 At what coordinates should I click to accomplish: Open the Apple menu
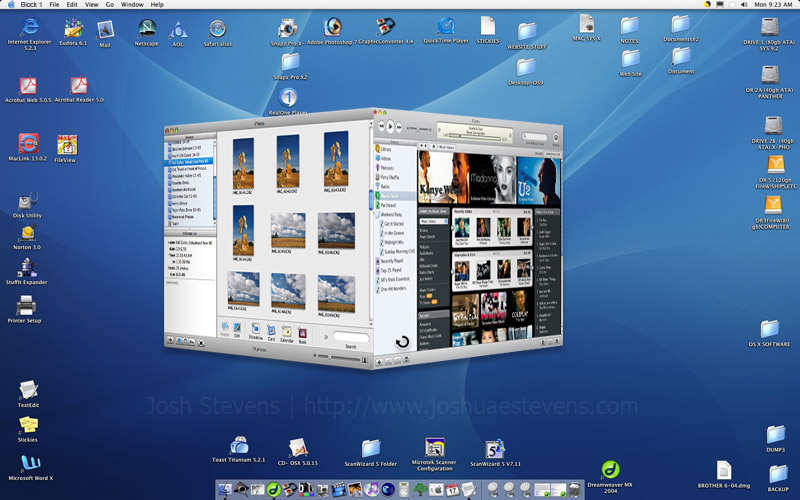click(x=11, y=4)
